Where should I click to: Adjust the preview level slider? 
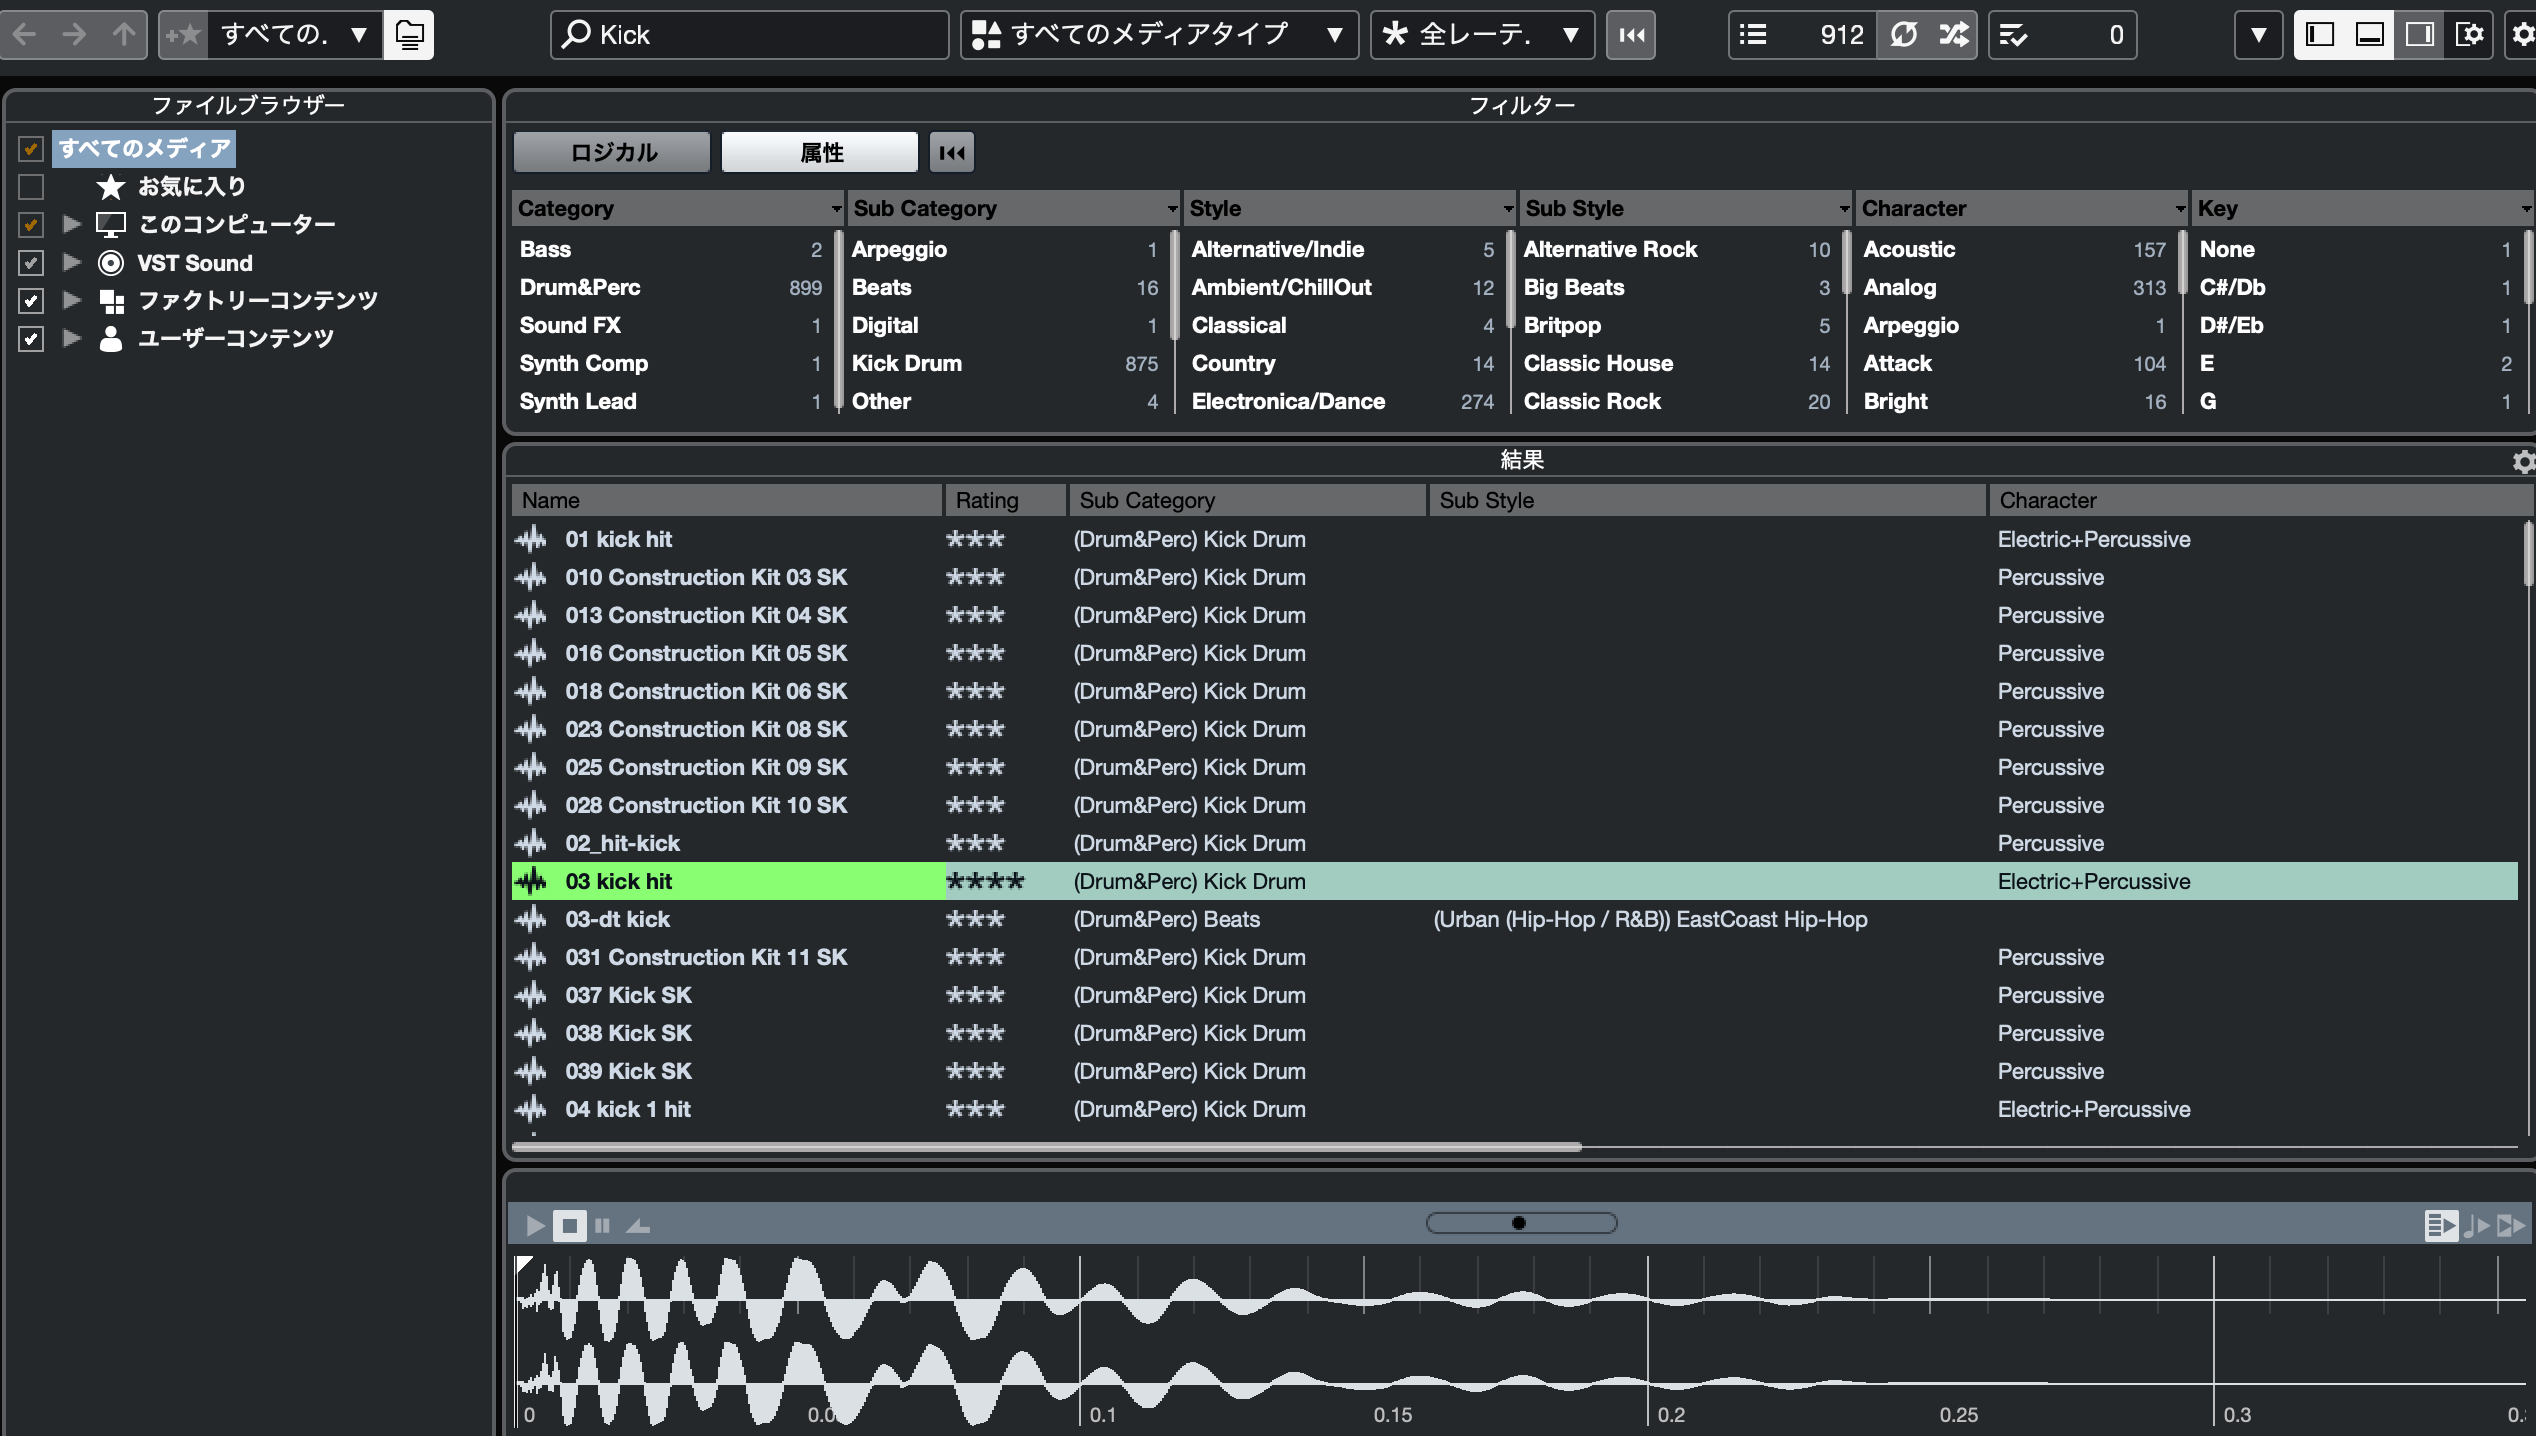[x=1520, y=1223]
